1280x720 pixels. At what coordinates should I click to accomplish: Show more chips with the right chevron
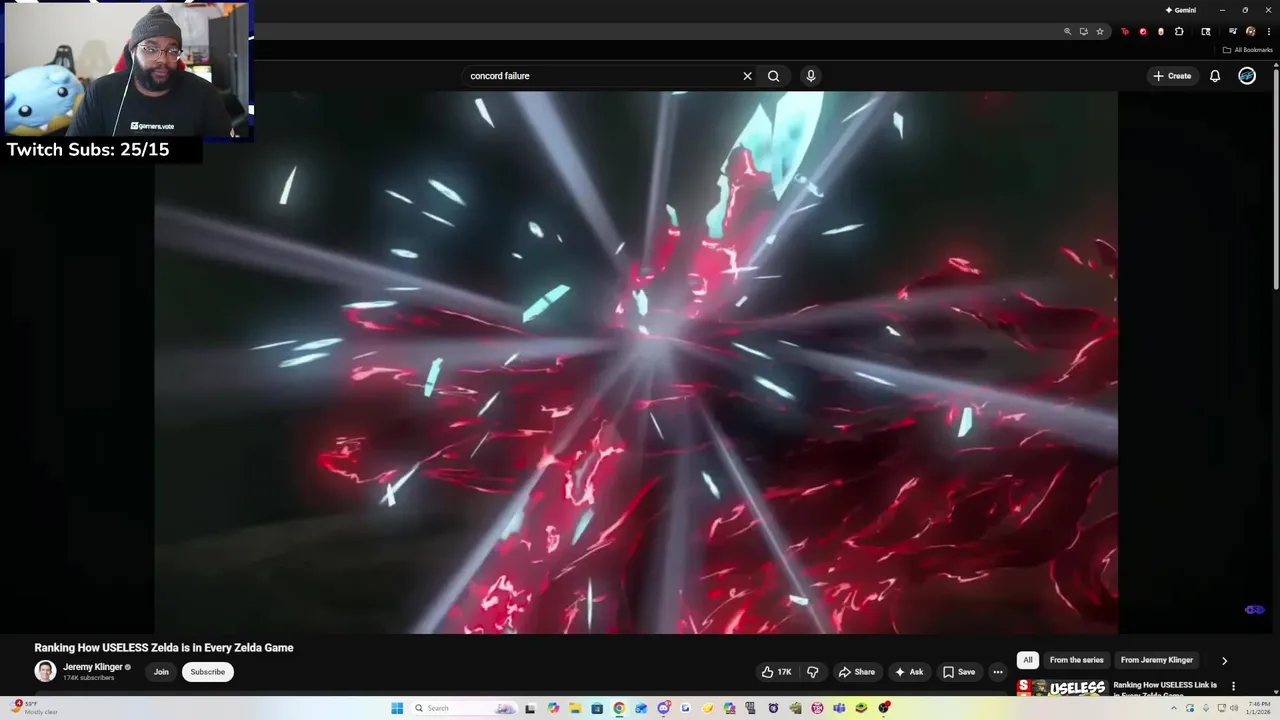1224,660
